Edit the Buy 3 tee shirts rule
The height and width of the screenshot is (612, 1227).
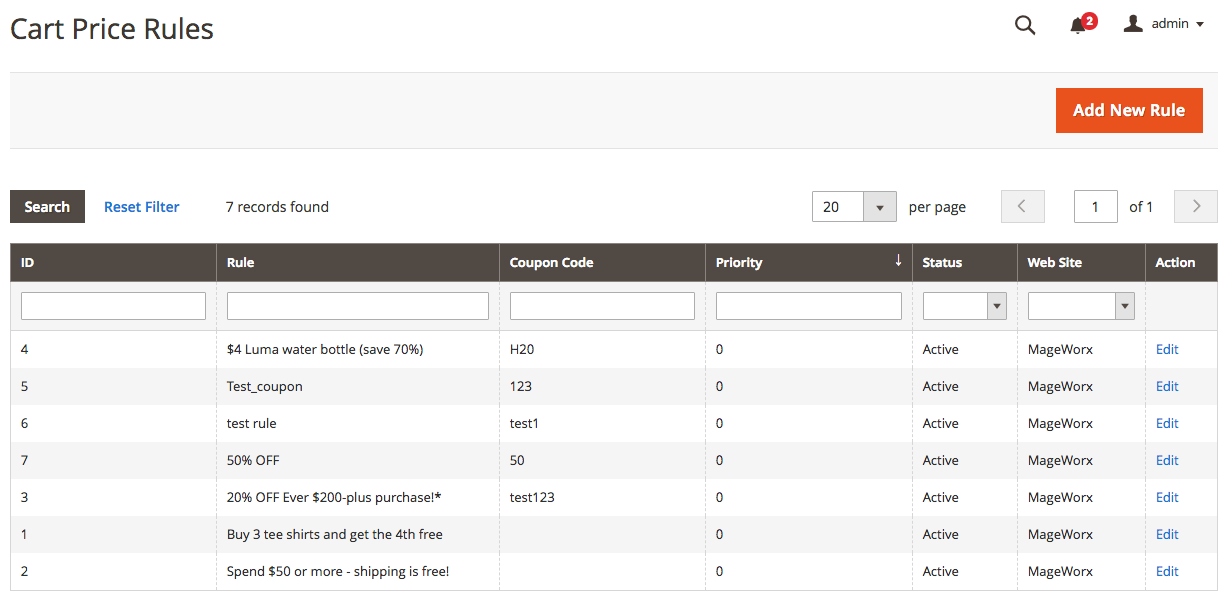point(1167,535)
